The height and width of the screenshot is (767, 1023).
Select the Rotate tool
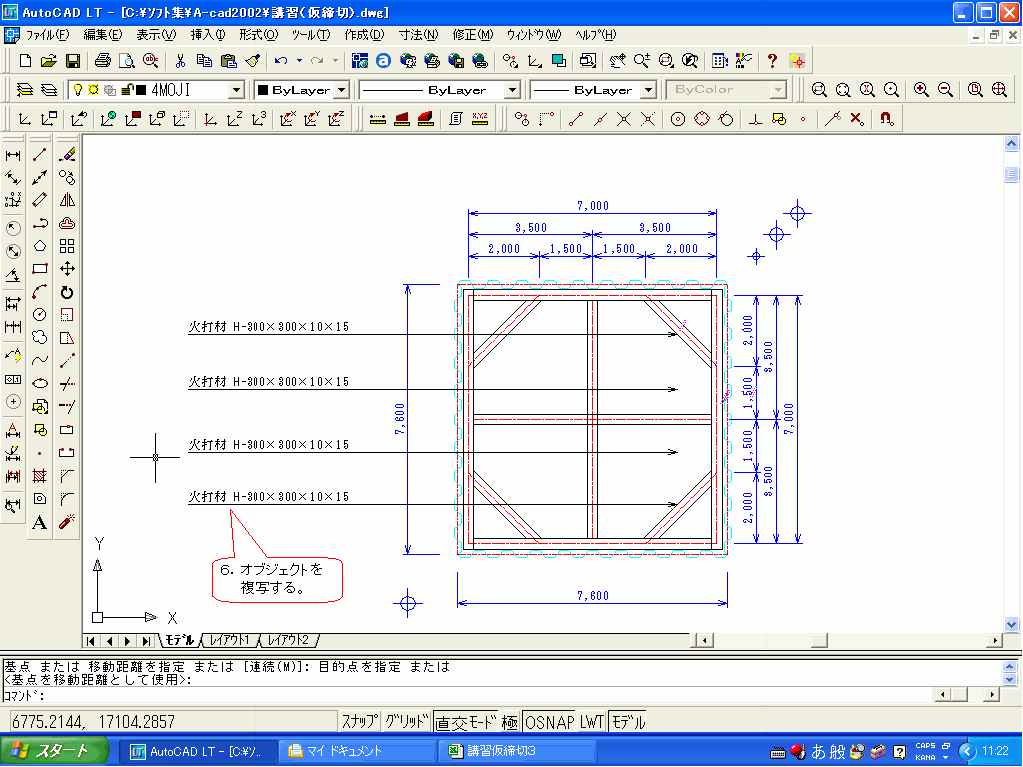[67, 292]
